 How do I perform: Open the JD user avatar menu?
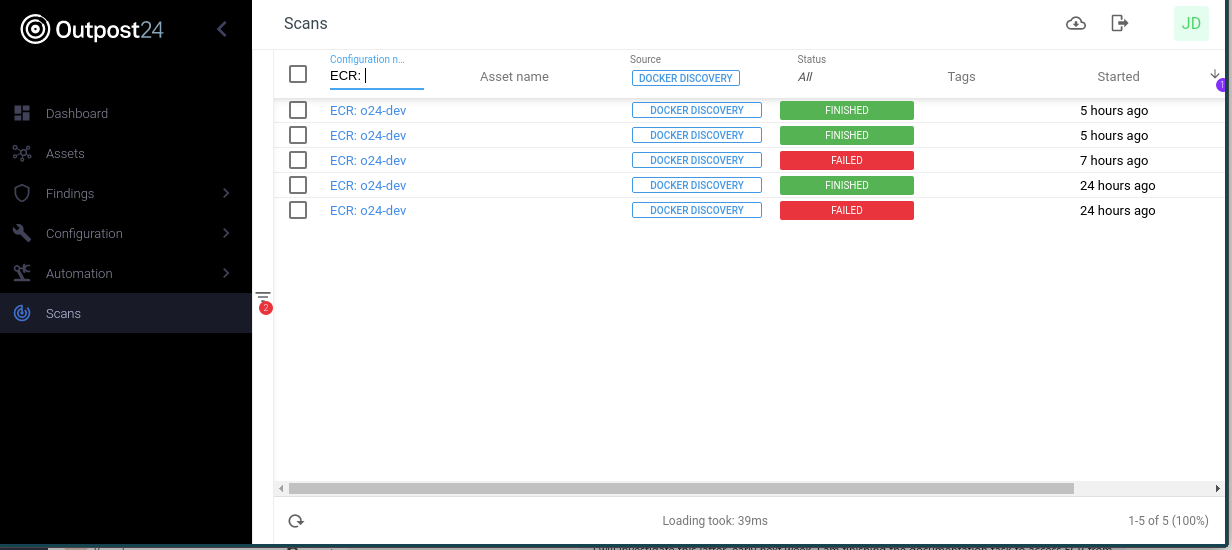(x=1191, y=23)
